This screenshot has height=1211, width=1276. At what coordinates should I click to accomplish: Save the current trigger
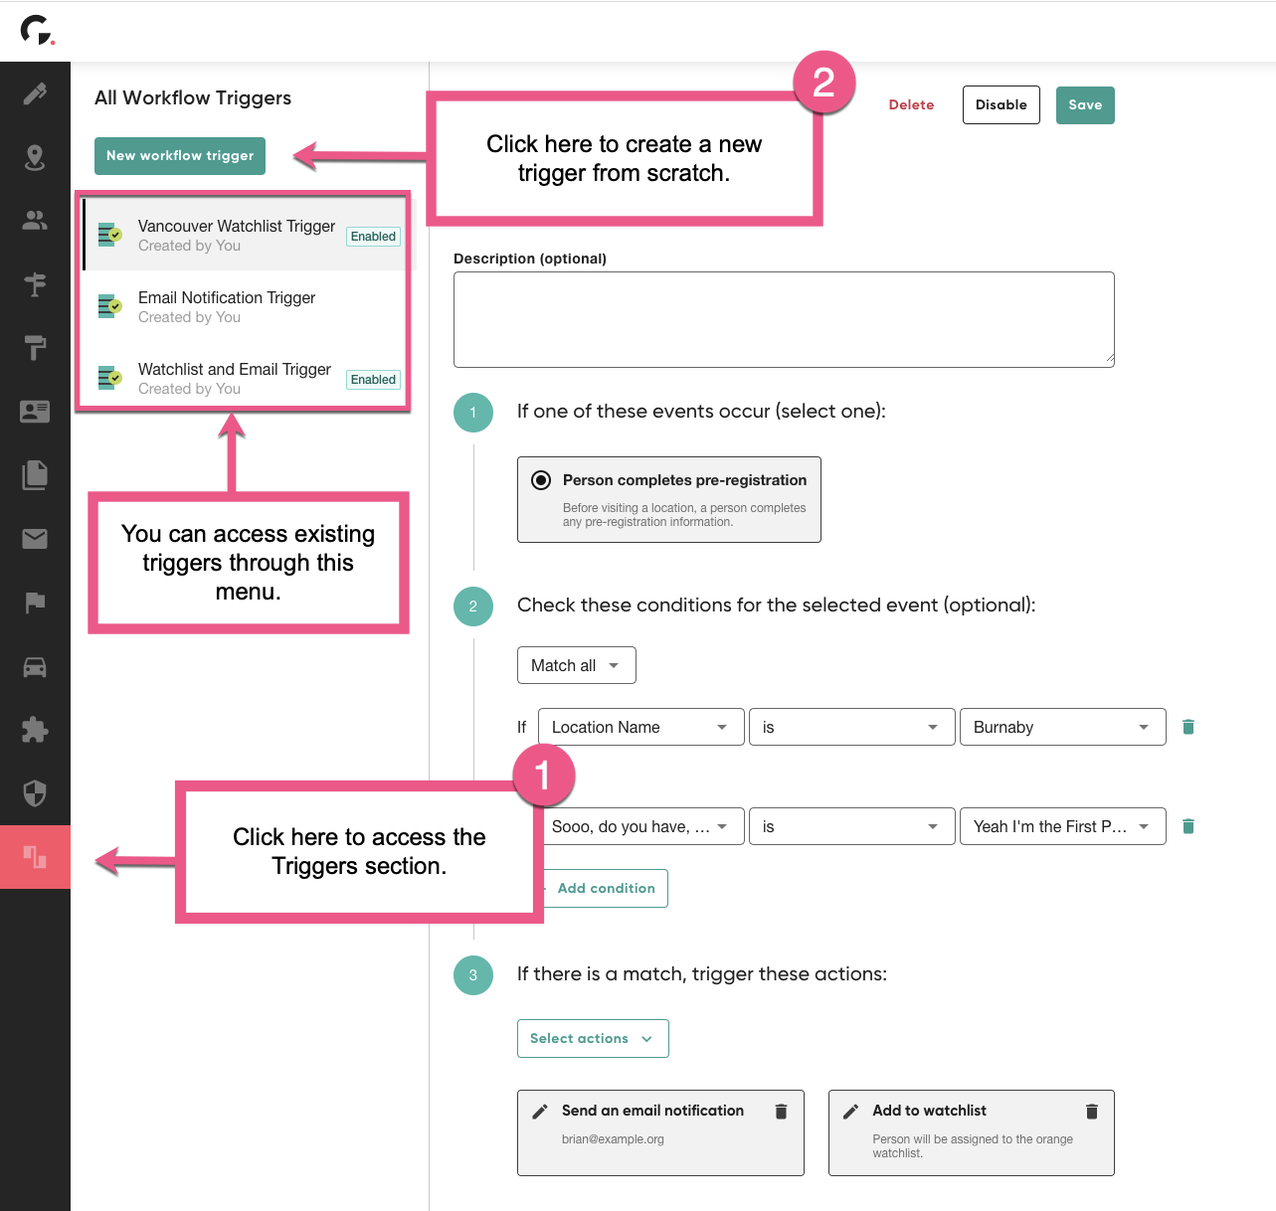click(x=1085, y=104)
